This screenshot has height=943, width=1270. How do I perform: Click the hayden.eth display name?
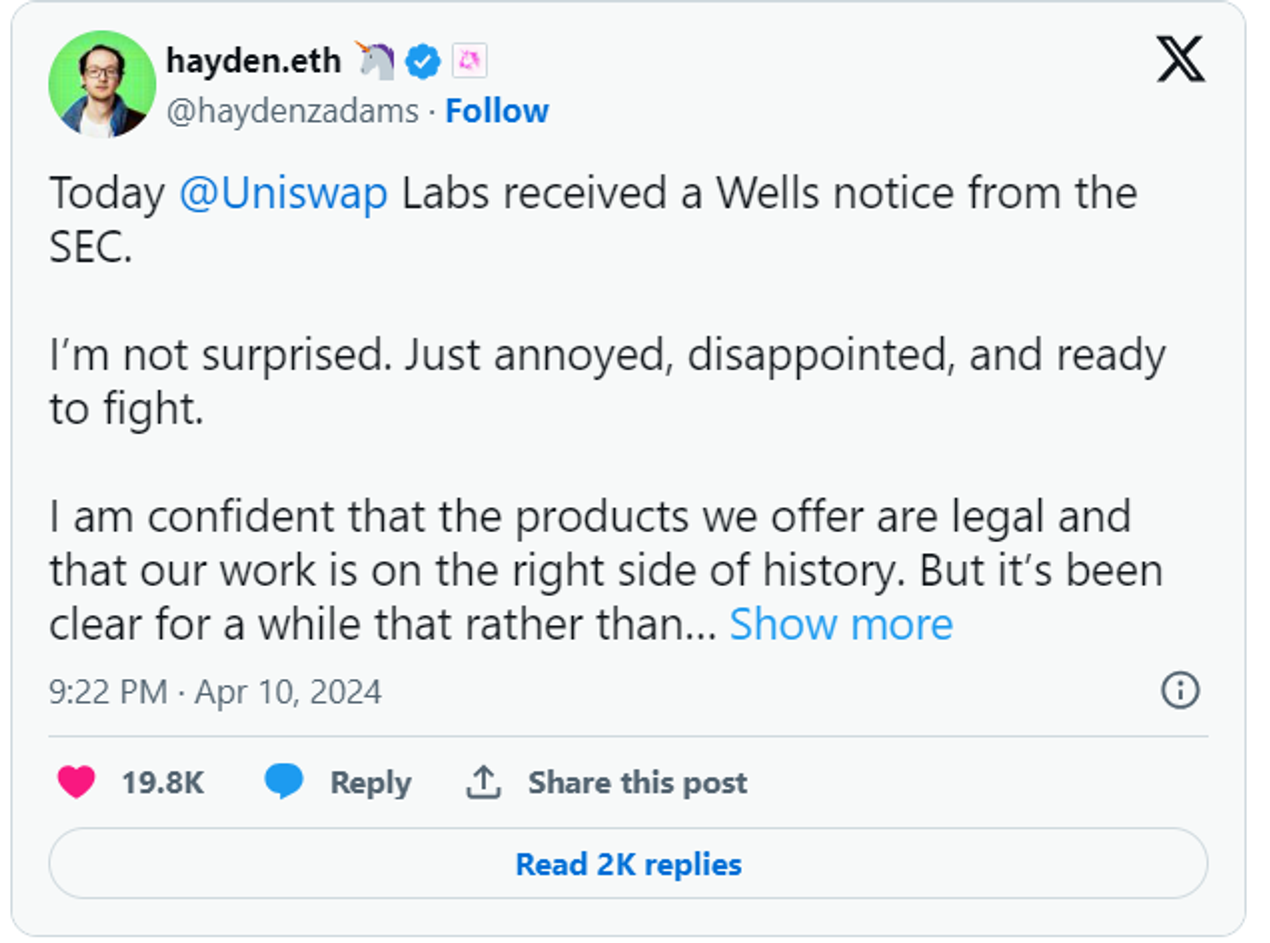pyautogui.click(x=253, y=60)
